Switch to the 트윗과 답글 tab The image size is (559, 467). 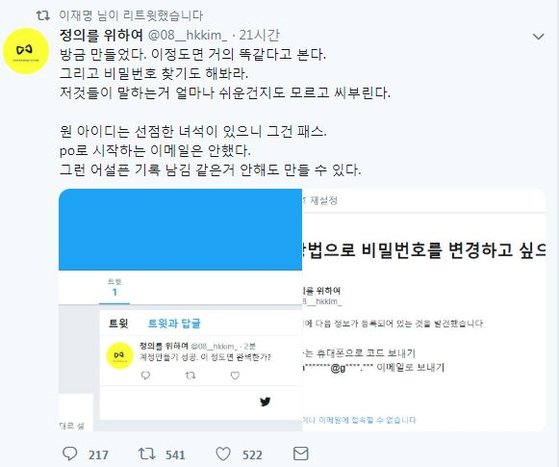tap(174, 323)
